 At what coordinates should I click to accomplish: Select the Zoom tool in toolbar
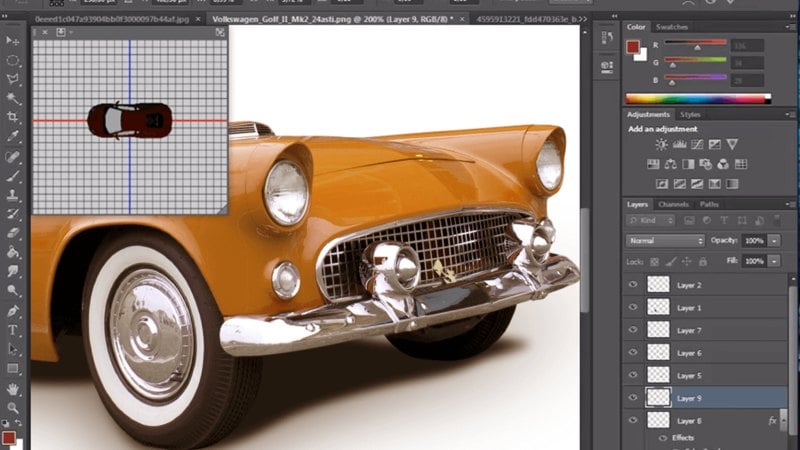13,407
